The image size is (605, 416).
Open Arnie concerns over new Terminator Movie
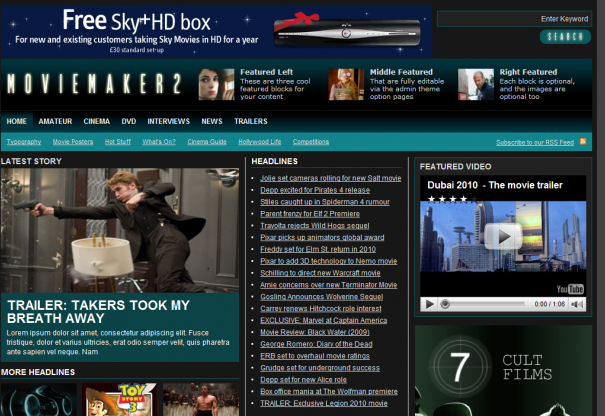point(328,285)
